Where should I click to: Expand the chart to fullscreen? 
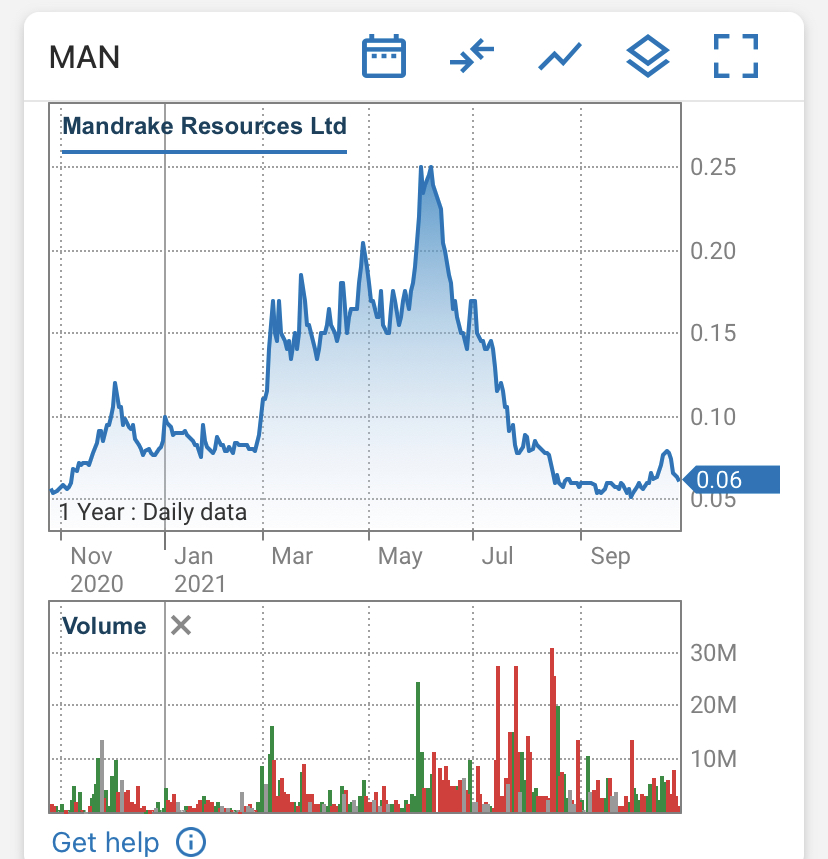(x=736, y=56)
